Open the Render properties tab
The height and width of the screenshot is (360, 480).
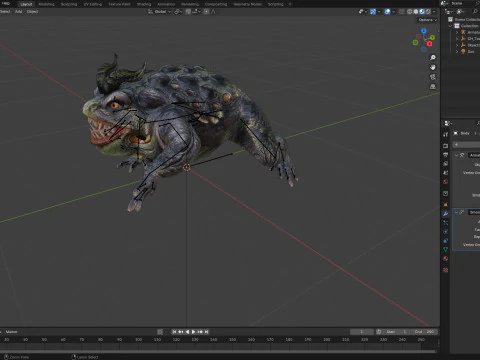446,146
